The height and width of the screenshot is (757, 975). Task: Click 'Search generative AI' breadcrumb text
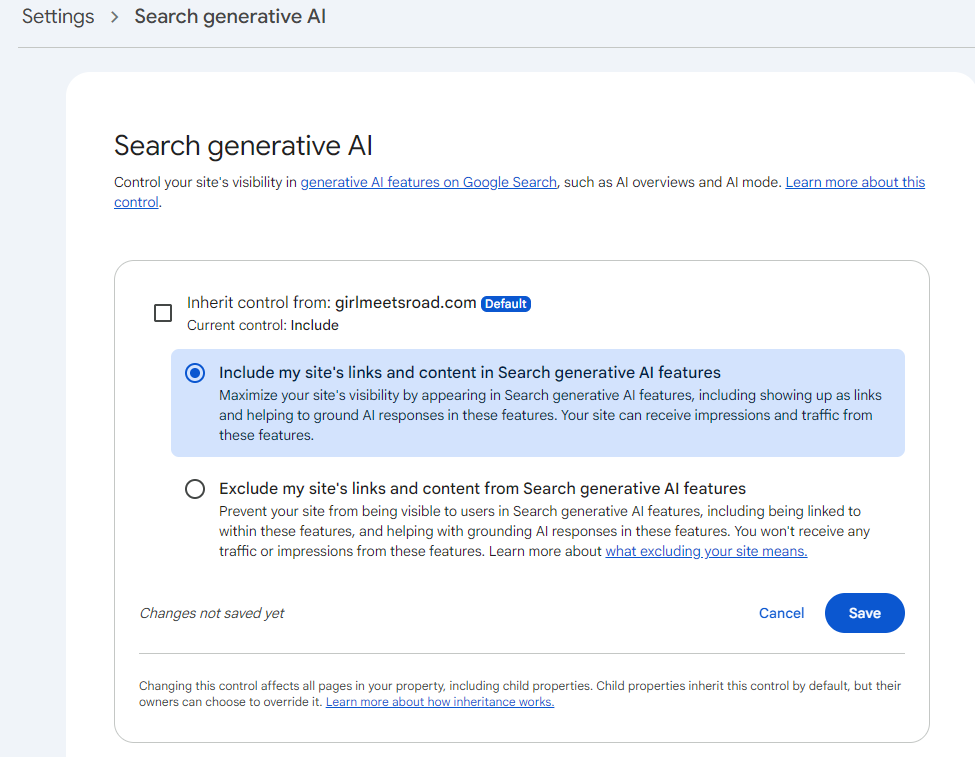tap(229, 17)
